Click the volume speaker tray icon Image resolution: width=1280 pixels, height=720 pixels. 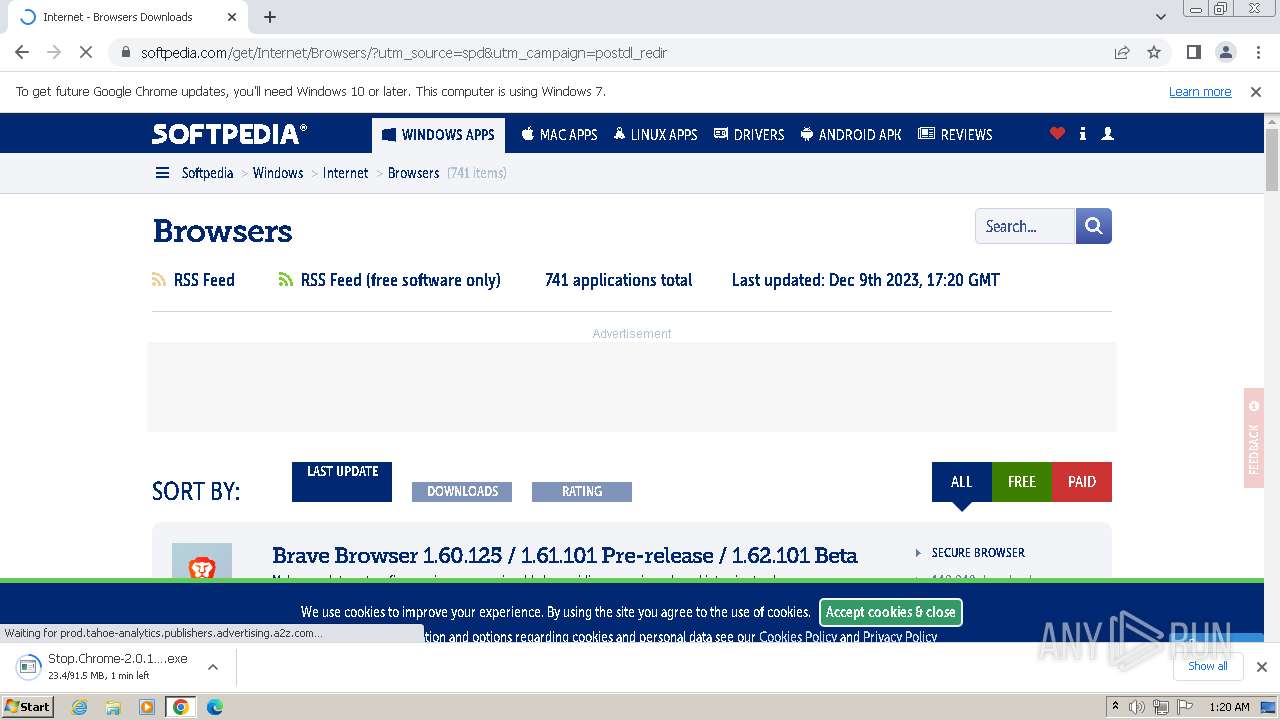(x=1137, y=707)
